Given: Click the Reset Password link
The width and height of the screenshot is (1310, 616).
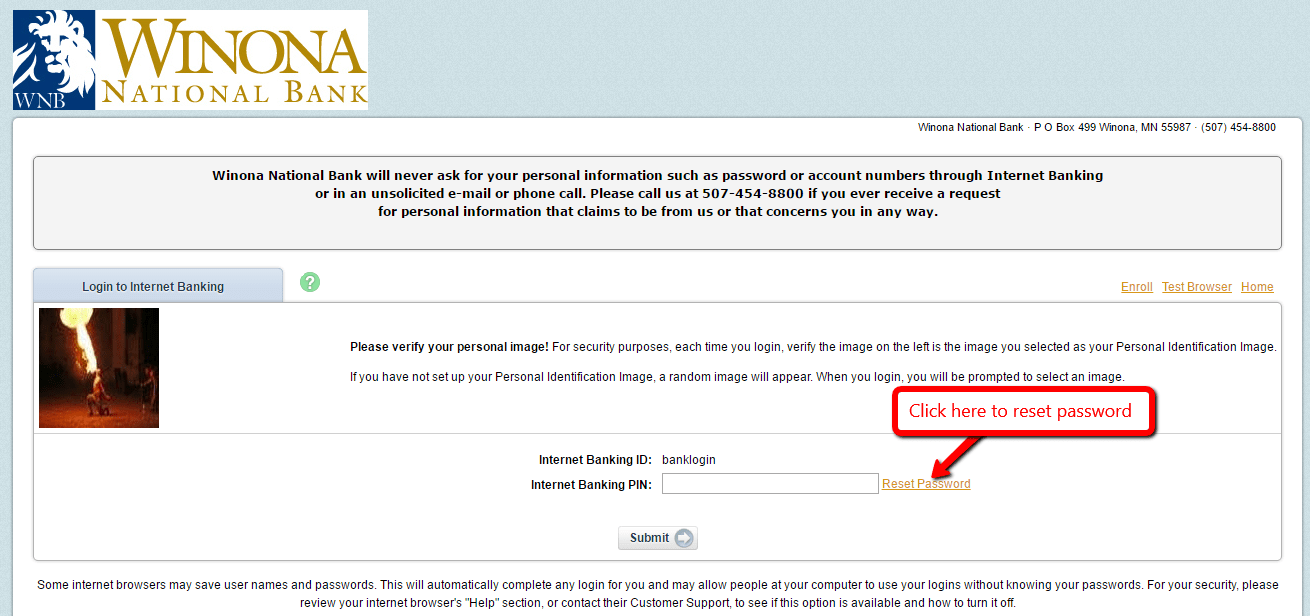Looking at the screenshot, I should click(x=925, y=483).
